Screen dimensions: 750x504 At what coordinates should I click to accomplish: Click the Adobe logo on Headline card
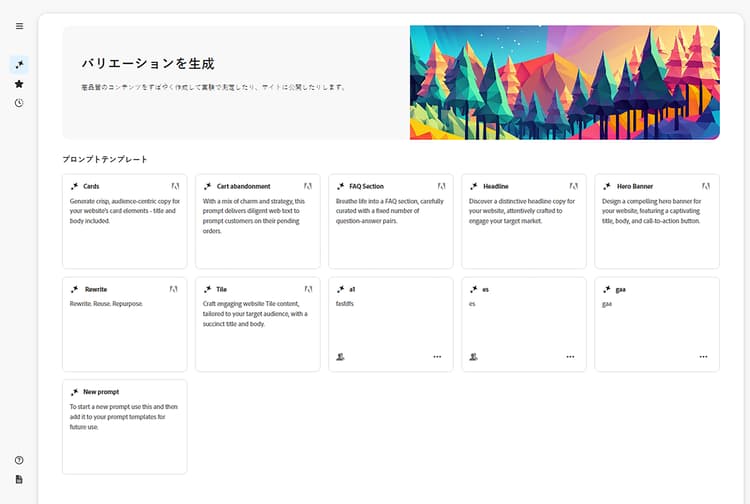pos(574,186)
